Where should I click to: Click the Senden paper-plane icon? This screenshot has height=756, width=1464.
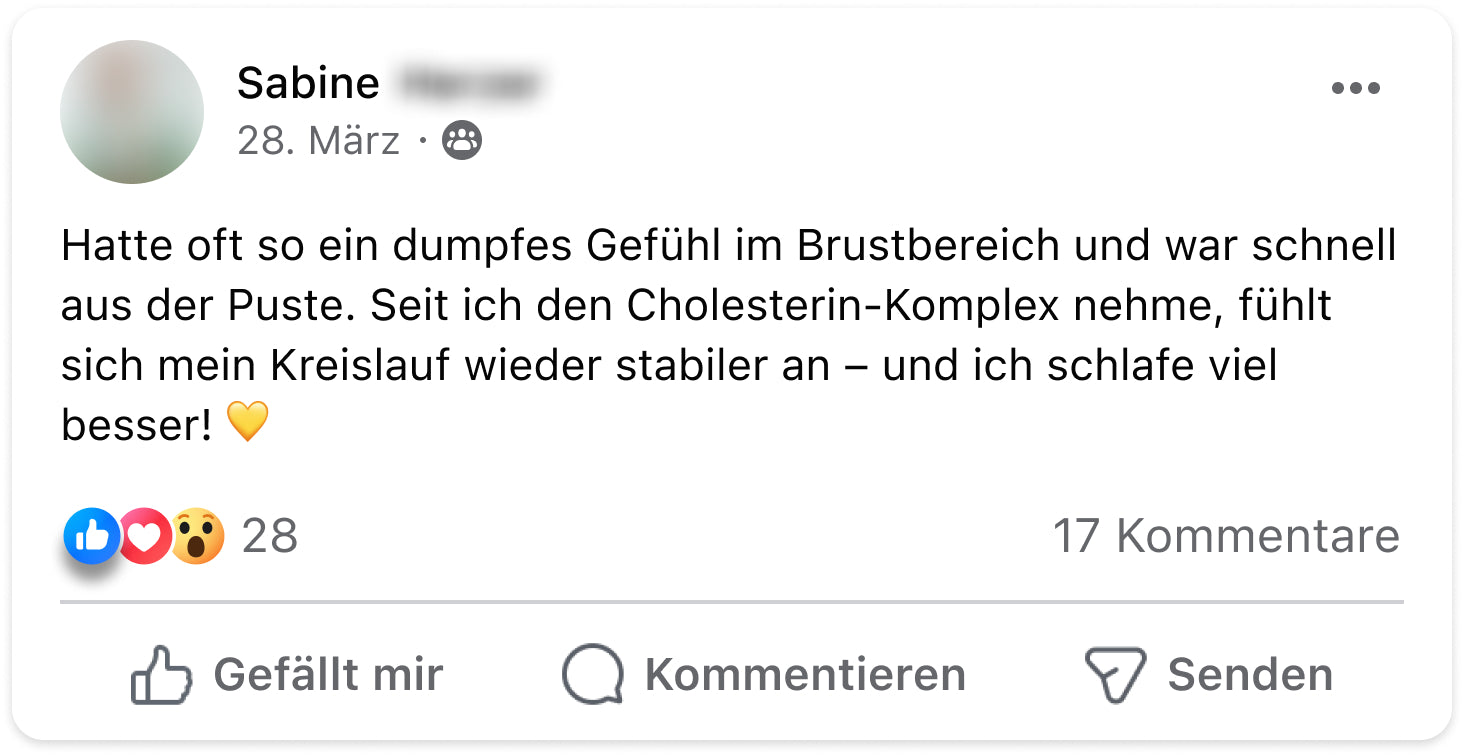click(x=1115, y=674)
